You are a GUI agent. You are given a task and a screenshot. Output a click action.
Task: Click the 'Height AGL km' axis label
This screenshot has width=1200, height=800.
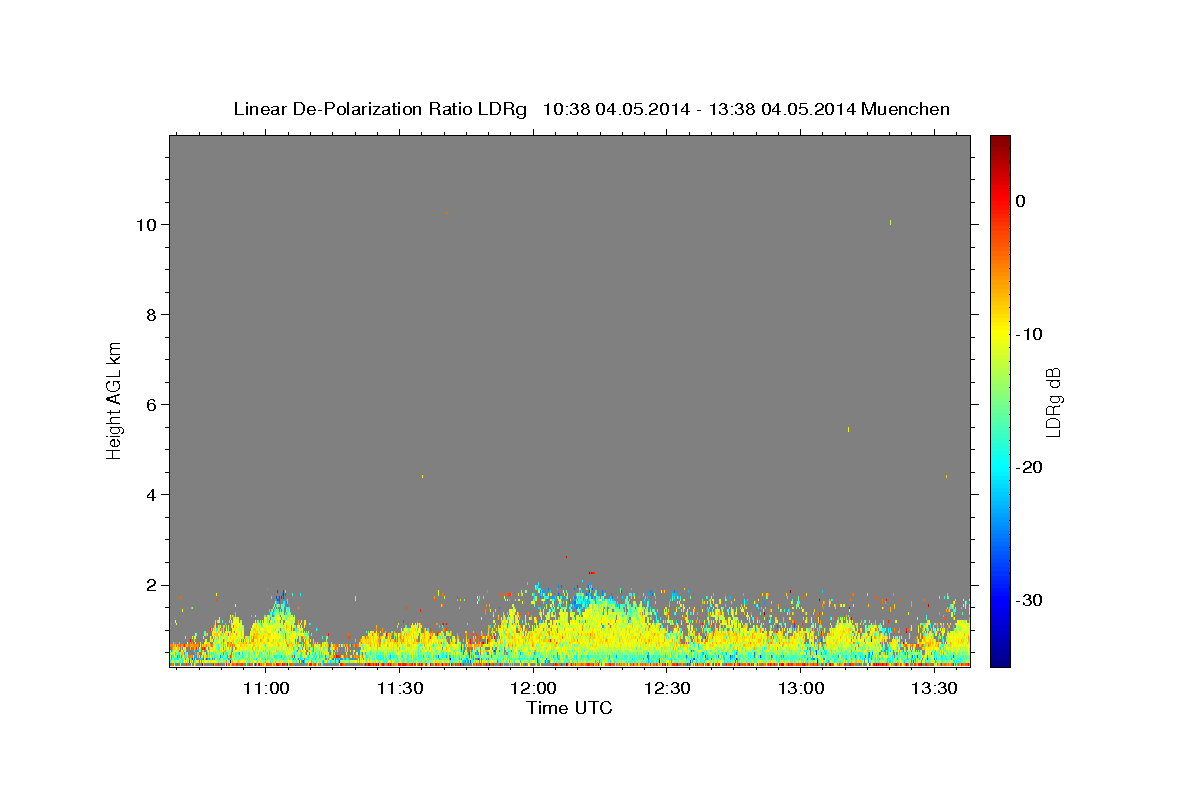[115, 399]
